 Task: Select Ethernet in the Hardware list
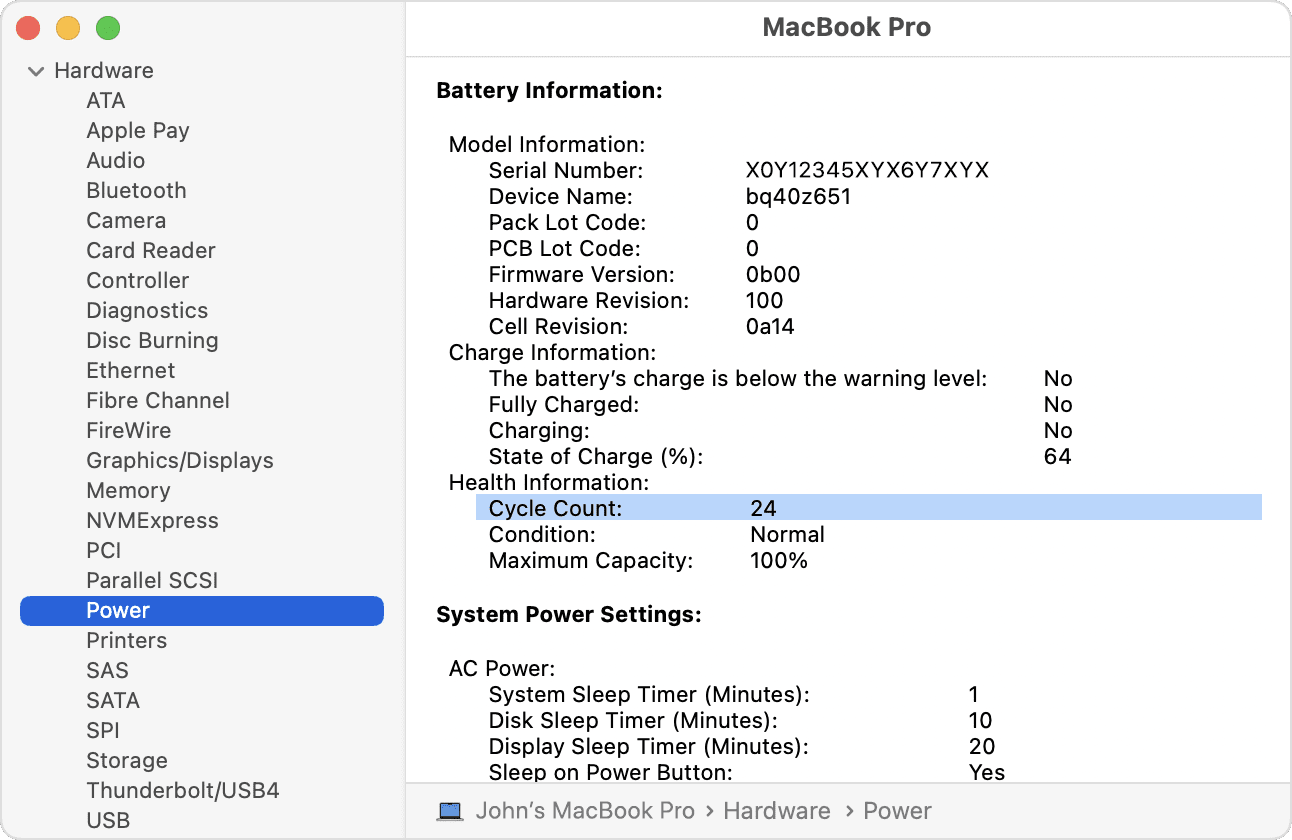click(130, 370)
